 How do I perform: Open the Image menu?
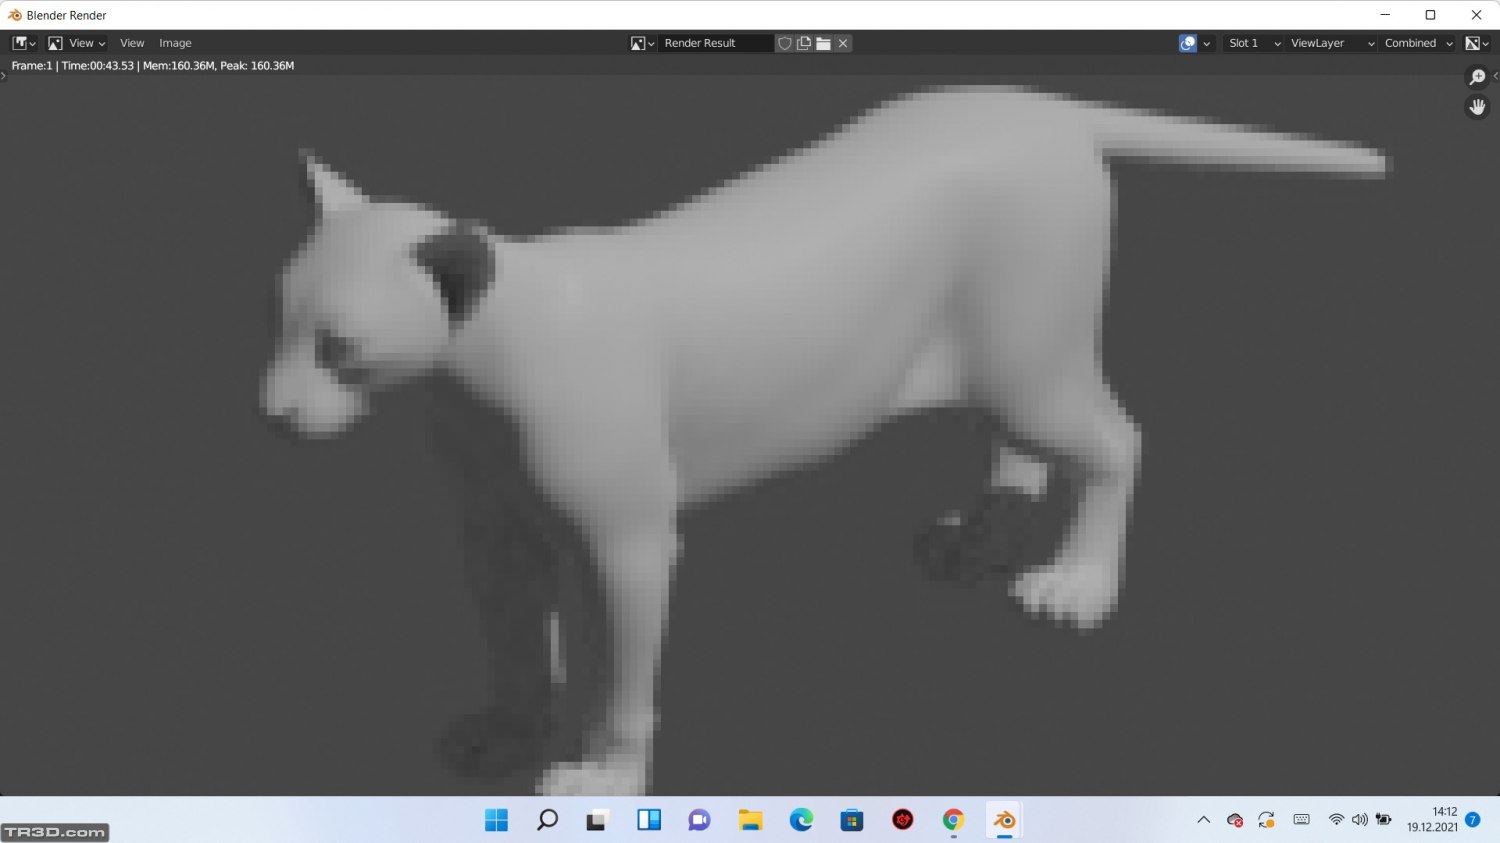click(175, 43)
